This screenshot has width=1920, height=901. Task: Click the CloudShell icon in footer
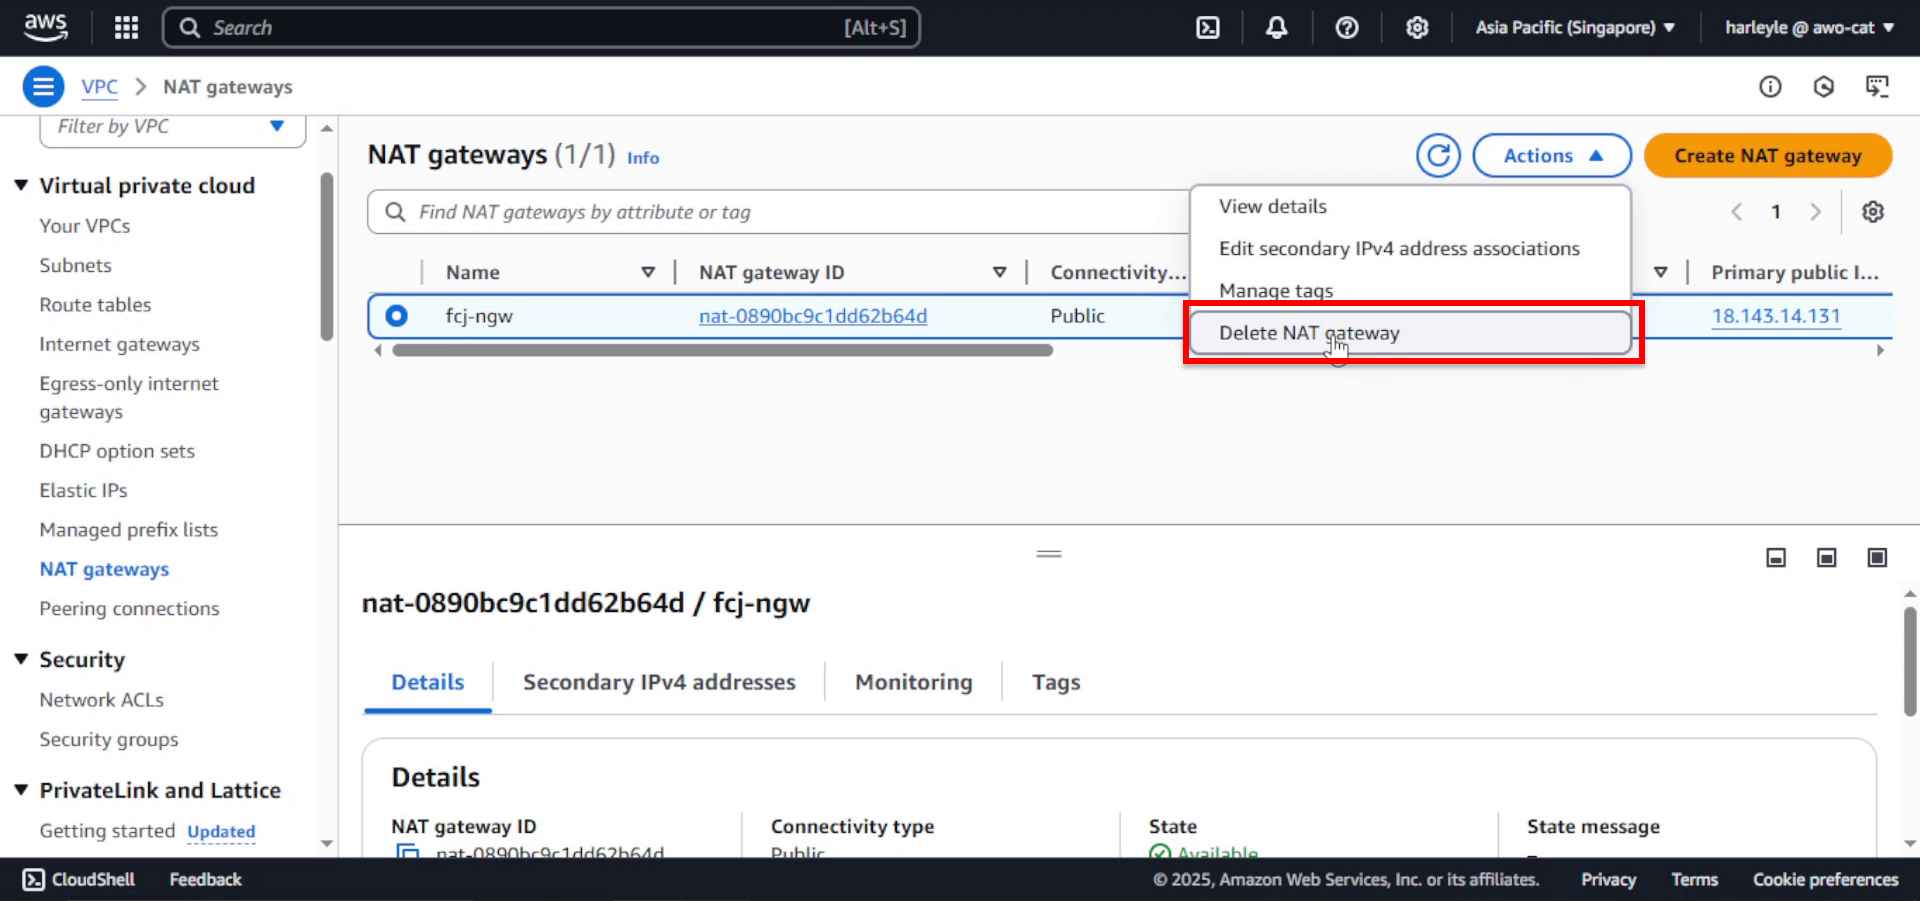(x=33, y=880)
